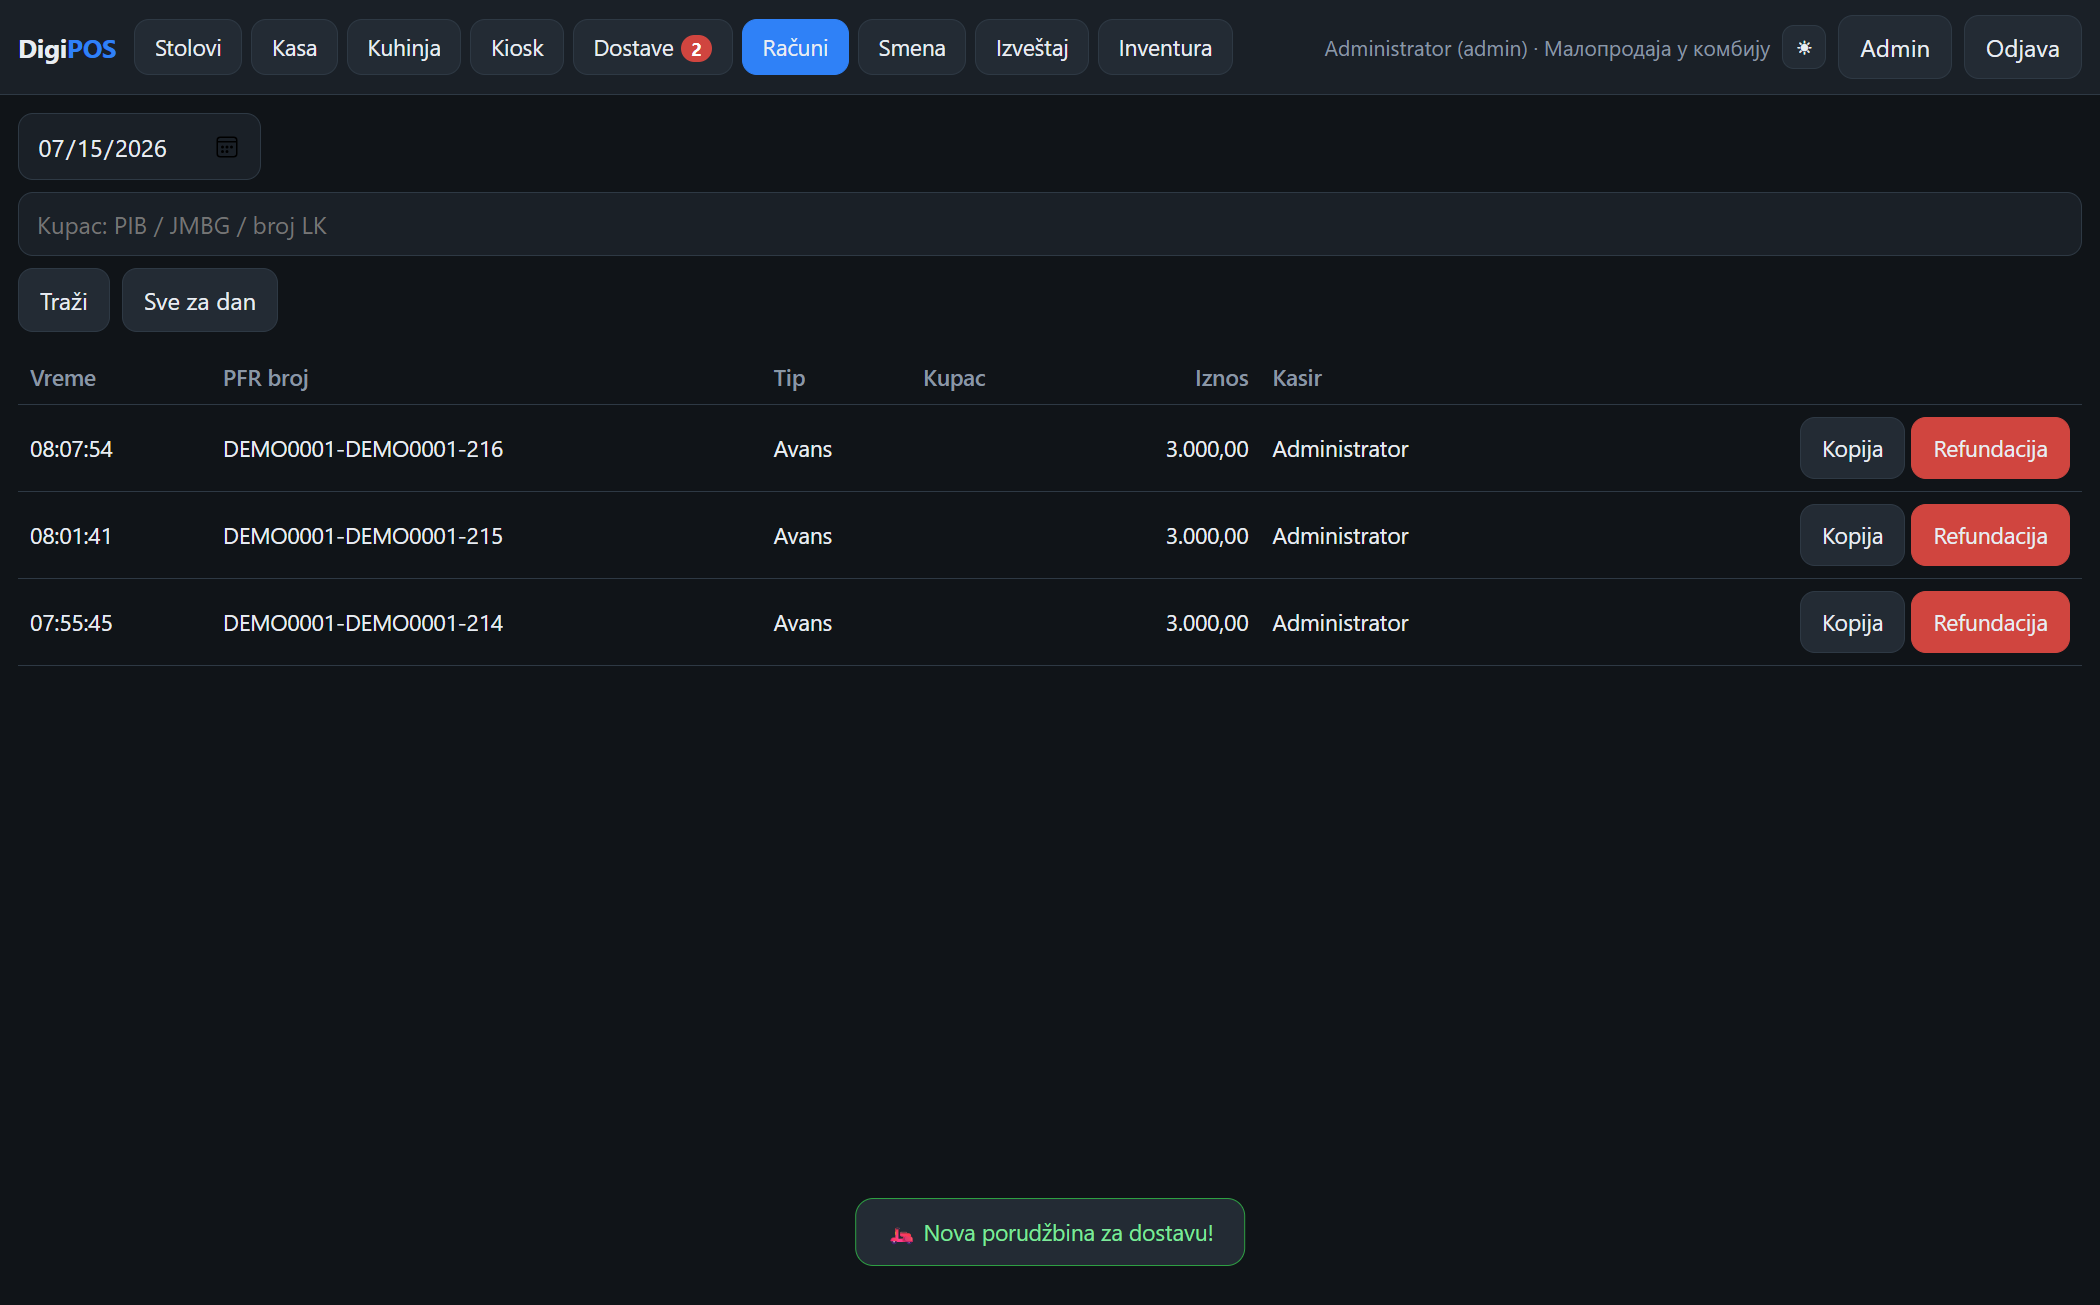Image resolution: width=2100 pixels, height=1305 pixels.
Task: Select the Smena tab
Action: click(x=912, y=47)
